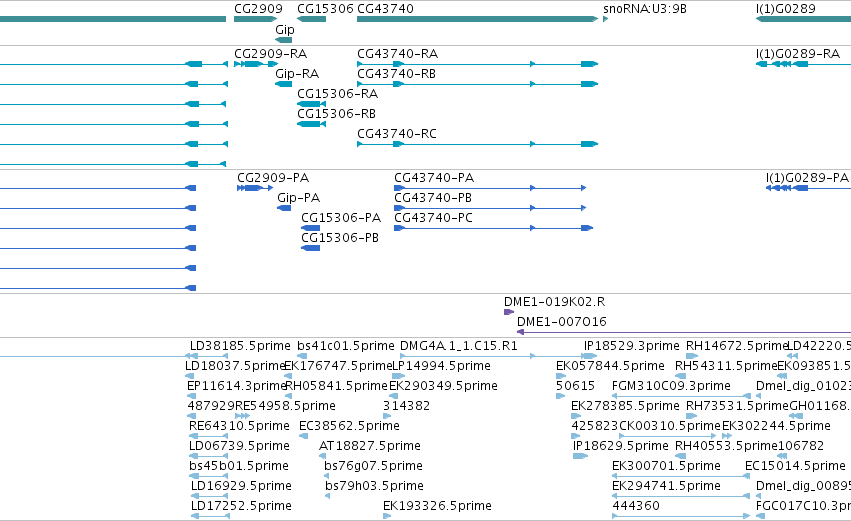This screenshot has width=851, height=521.
Task: Click the l(1)G0289-PA protein label
Action: point(807,178)
